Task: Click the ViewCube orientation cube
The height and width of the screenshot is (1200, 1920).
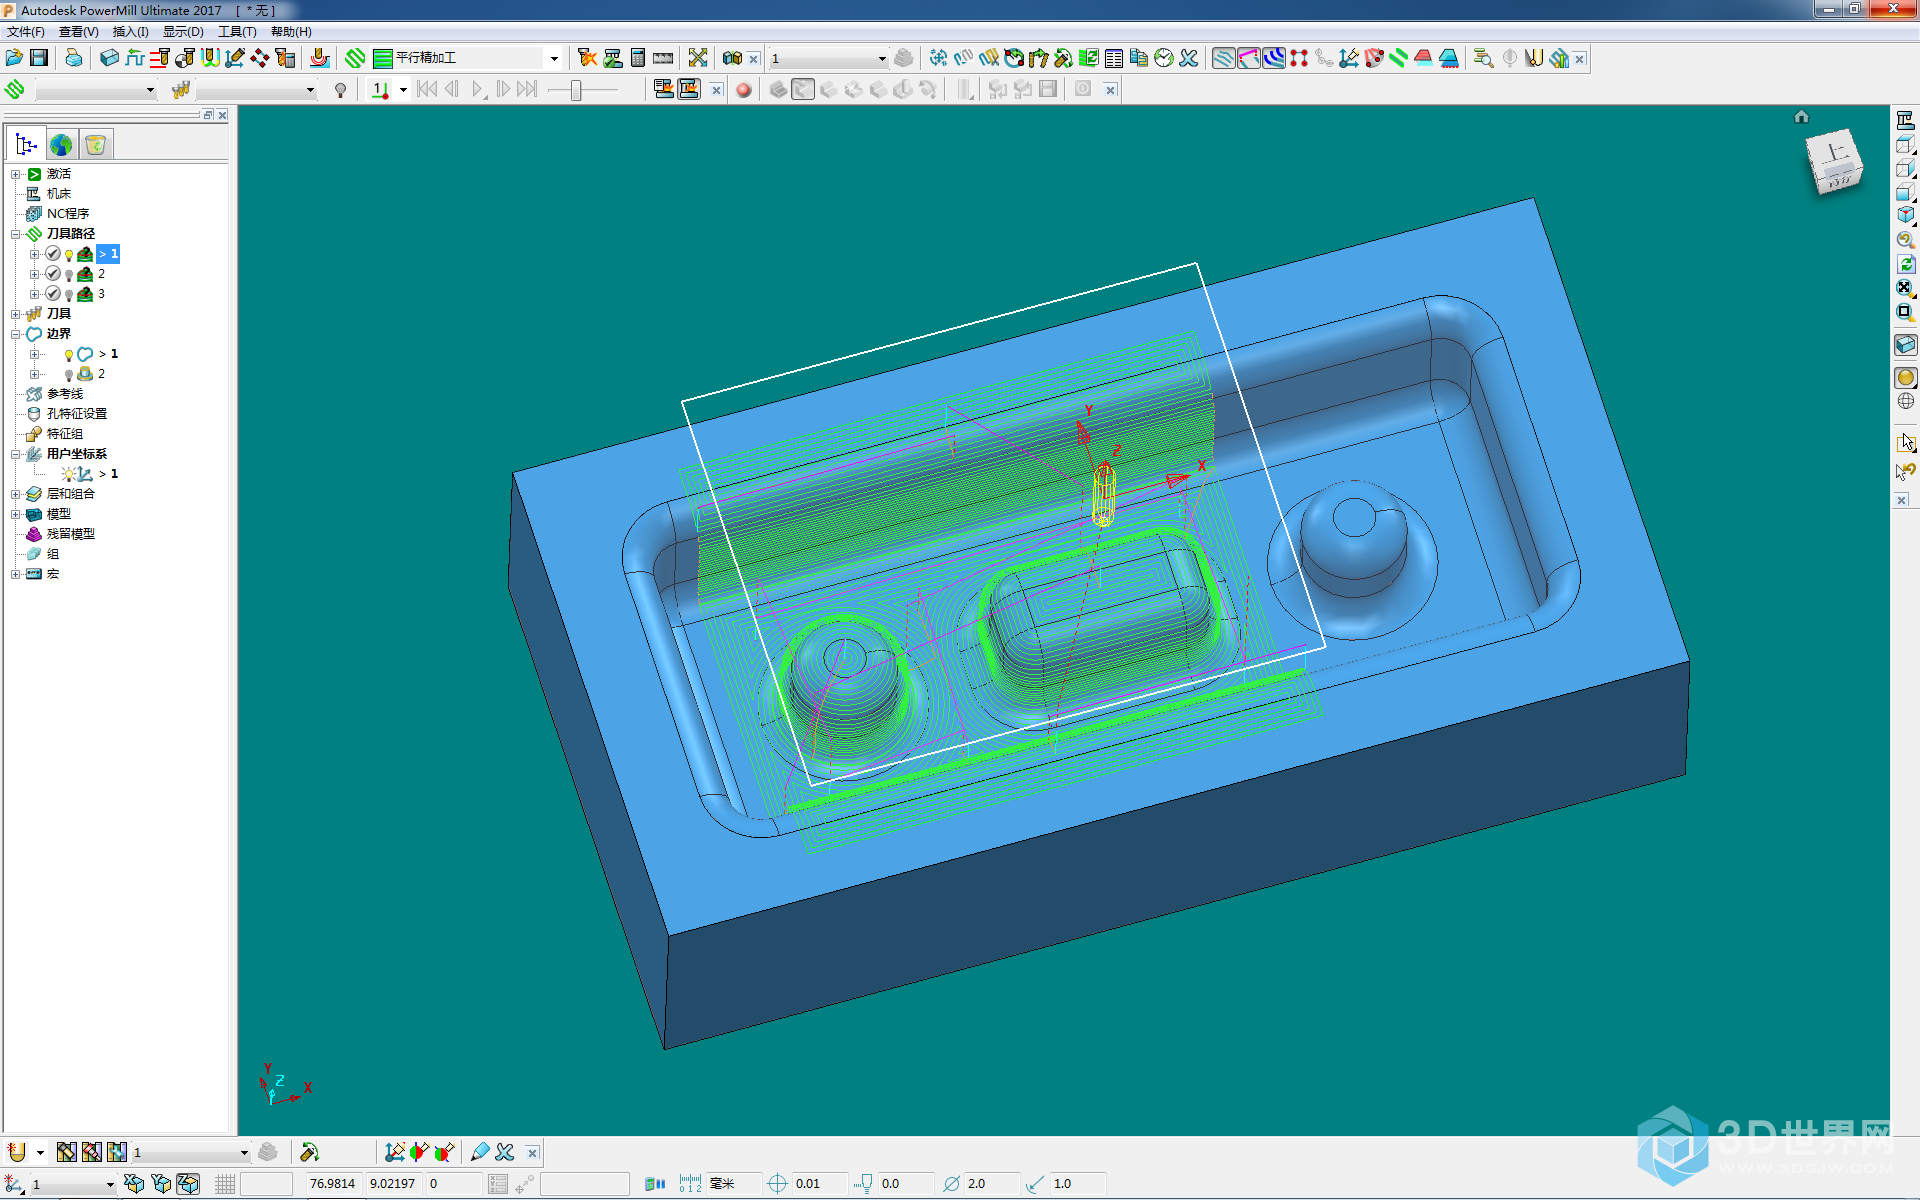Action: [1835, 162]
